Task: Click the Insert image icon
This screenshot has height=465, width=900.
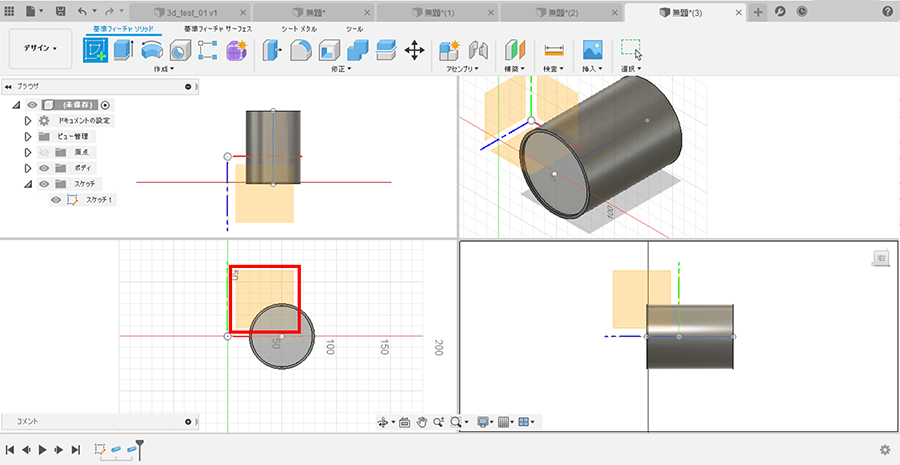Action: point(593,50)
